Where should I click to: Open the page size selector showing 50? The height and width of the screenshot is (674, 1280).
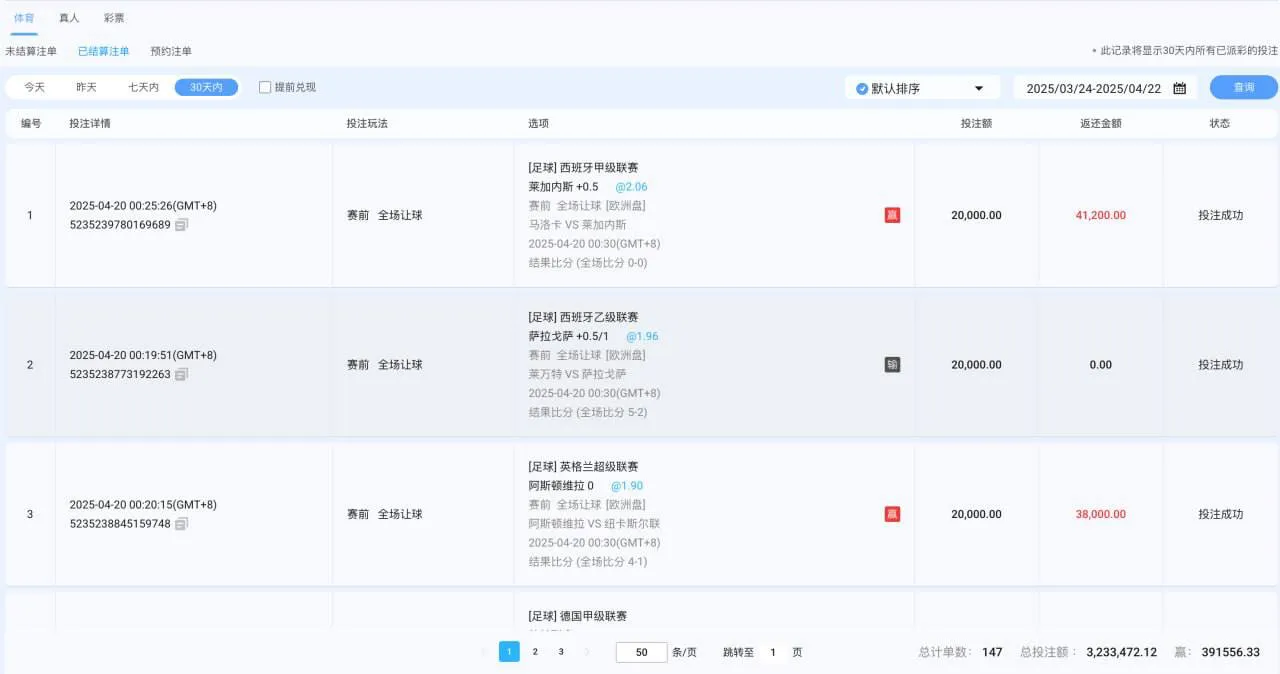(640, 651)
